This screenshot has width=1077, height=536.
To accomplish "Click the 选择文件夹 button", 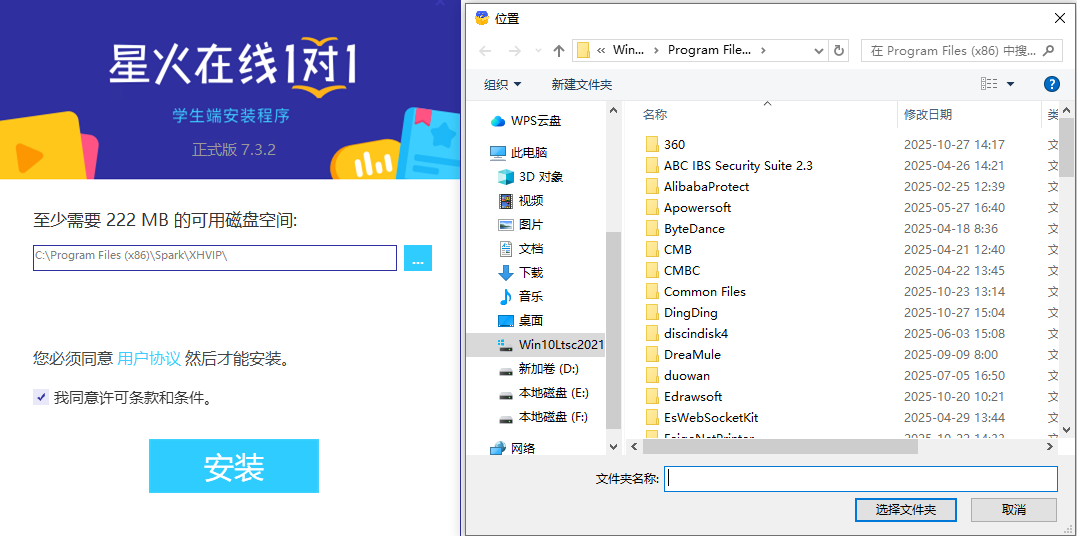I will 905,510.
